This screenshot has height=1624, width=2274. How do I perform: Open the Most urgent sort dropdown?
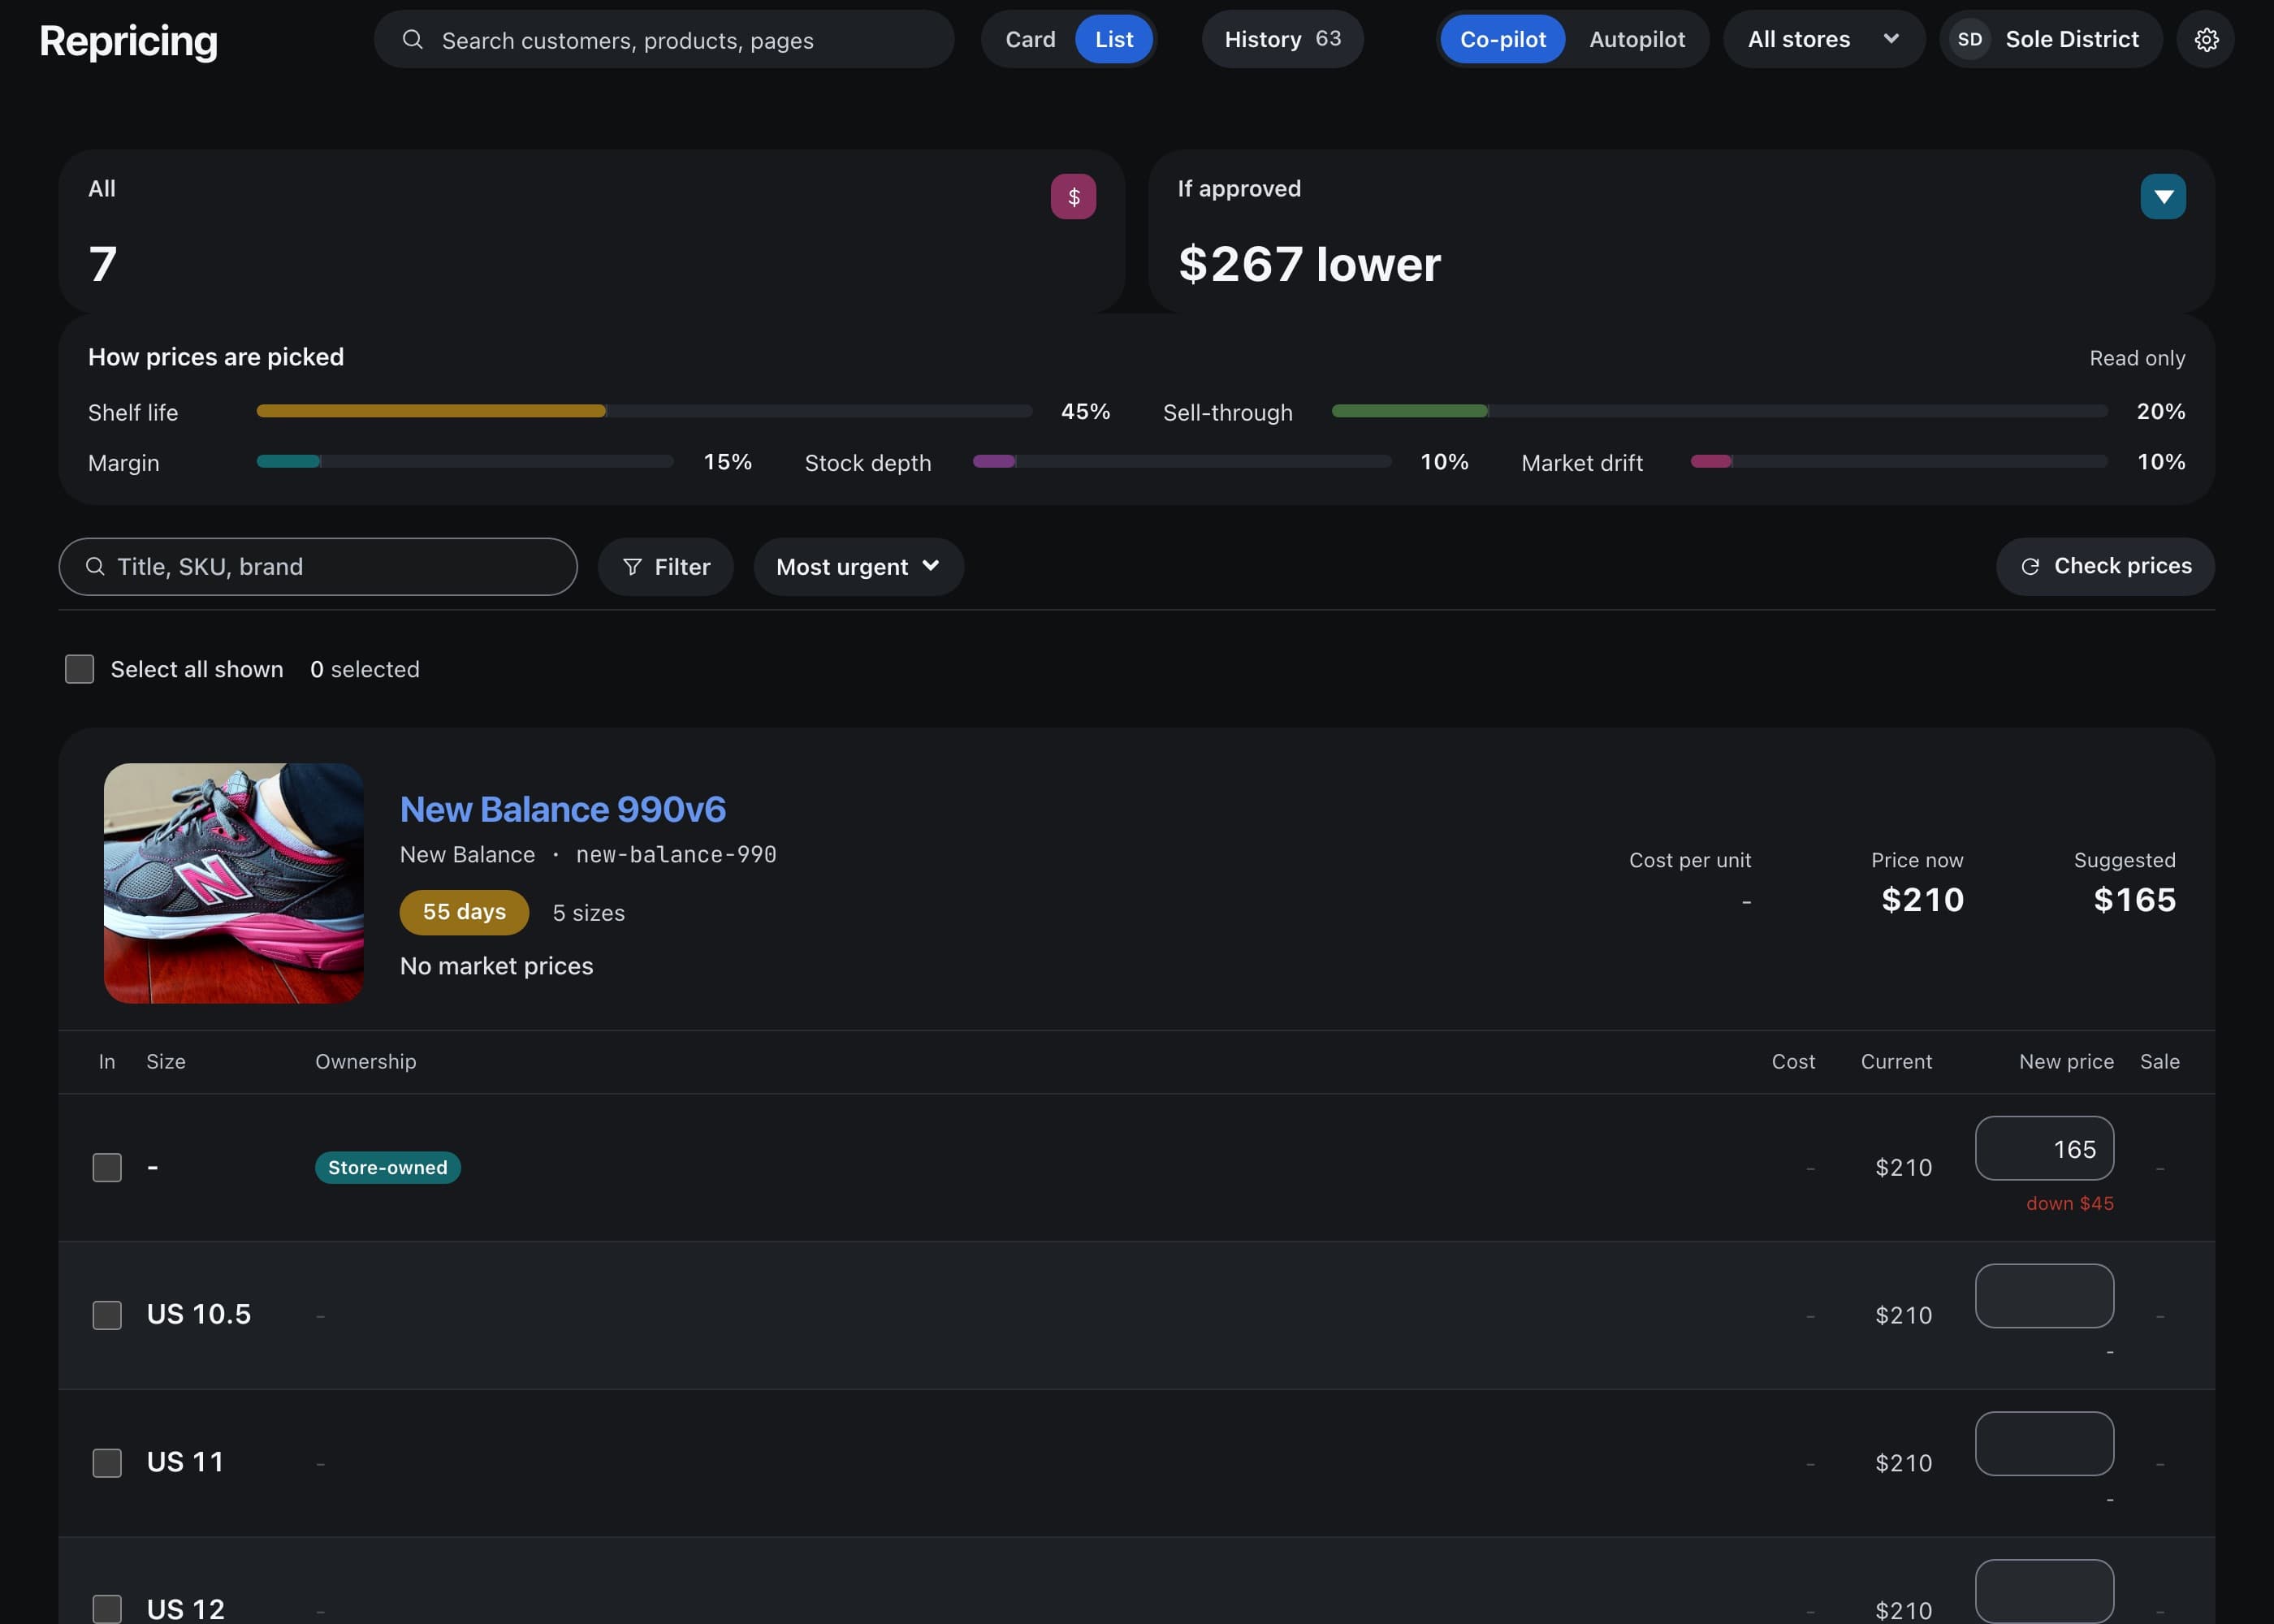(x=858, y=567)
